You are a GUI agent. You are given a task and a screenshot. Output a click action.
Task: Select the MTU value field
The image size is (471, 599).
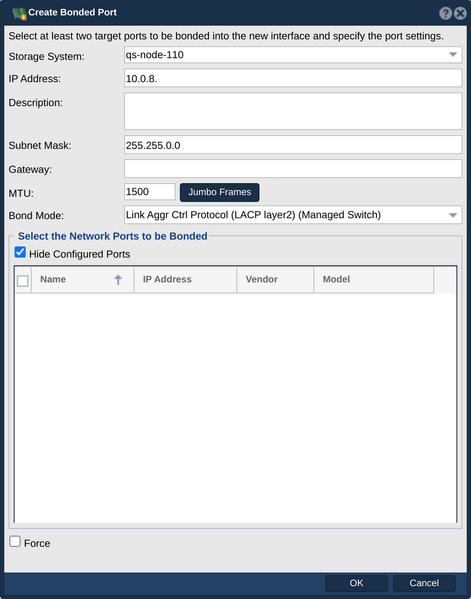tap(150, 192)
